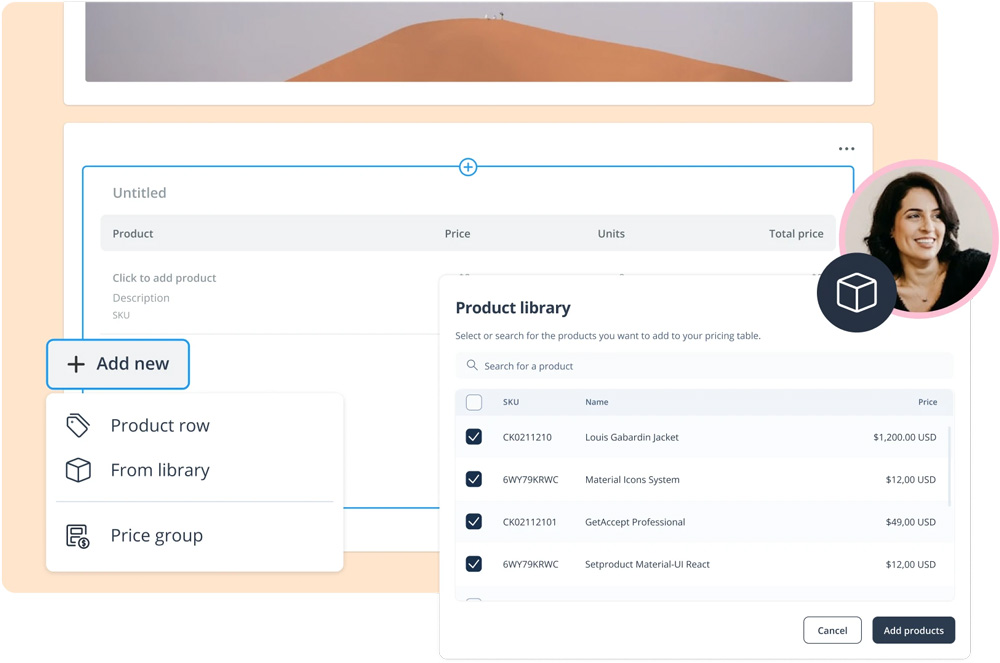
Task: Open the Add new dropdown
Action: (x=118, y=364)
